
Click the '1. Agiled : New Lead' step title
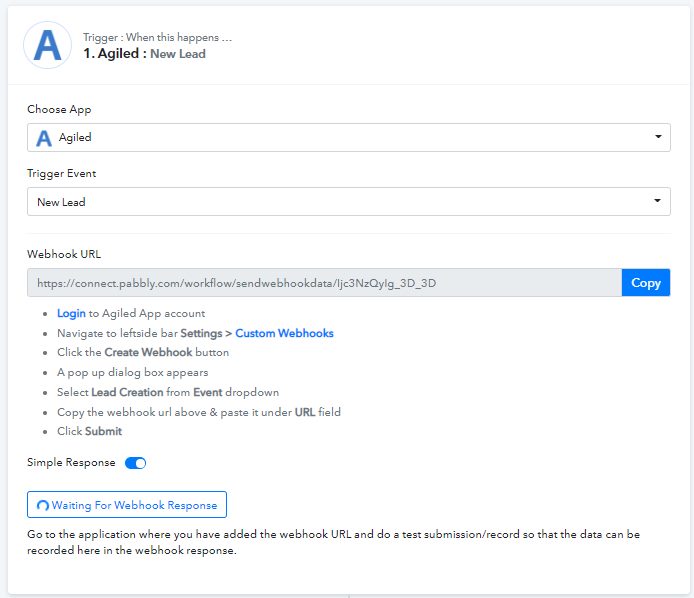pyautogui.click(x=144, y=54)
